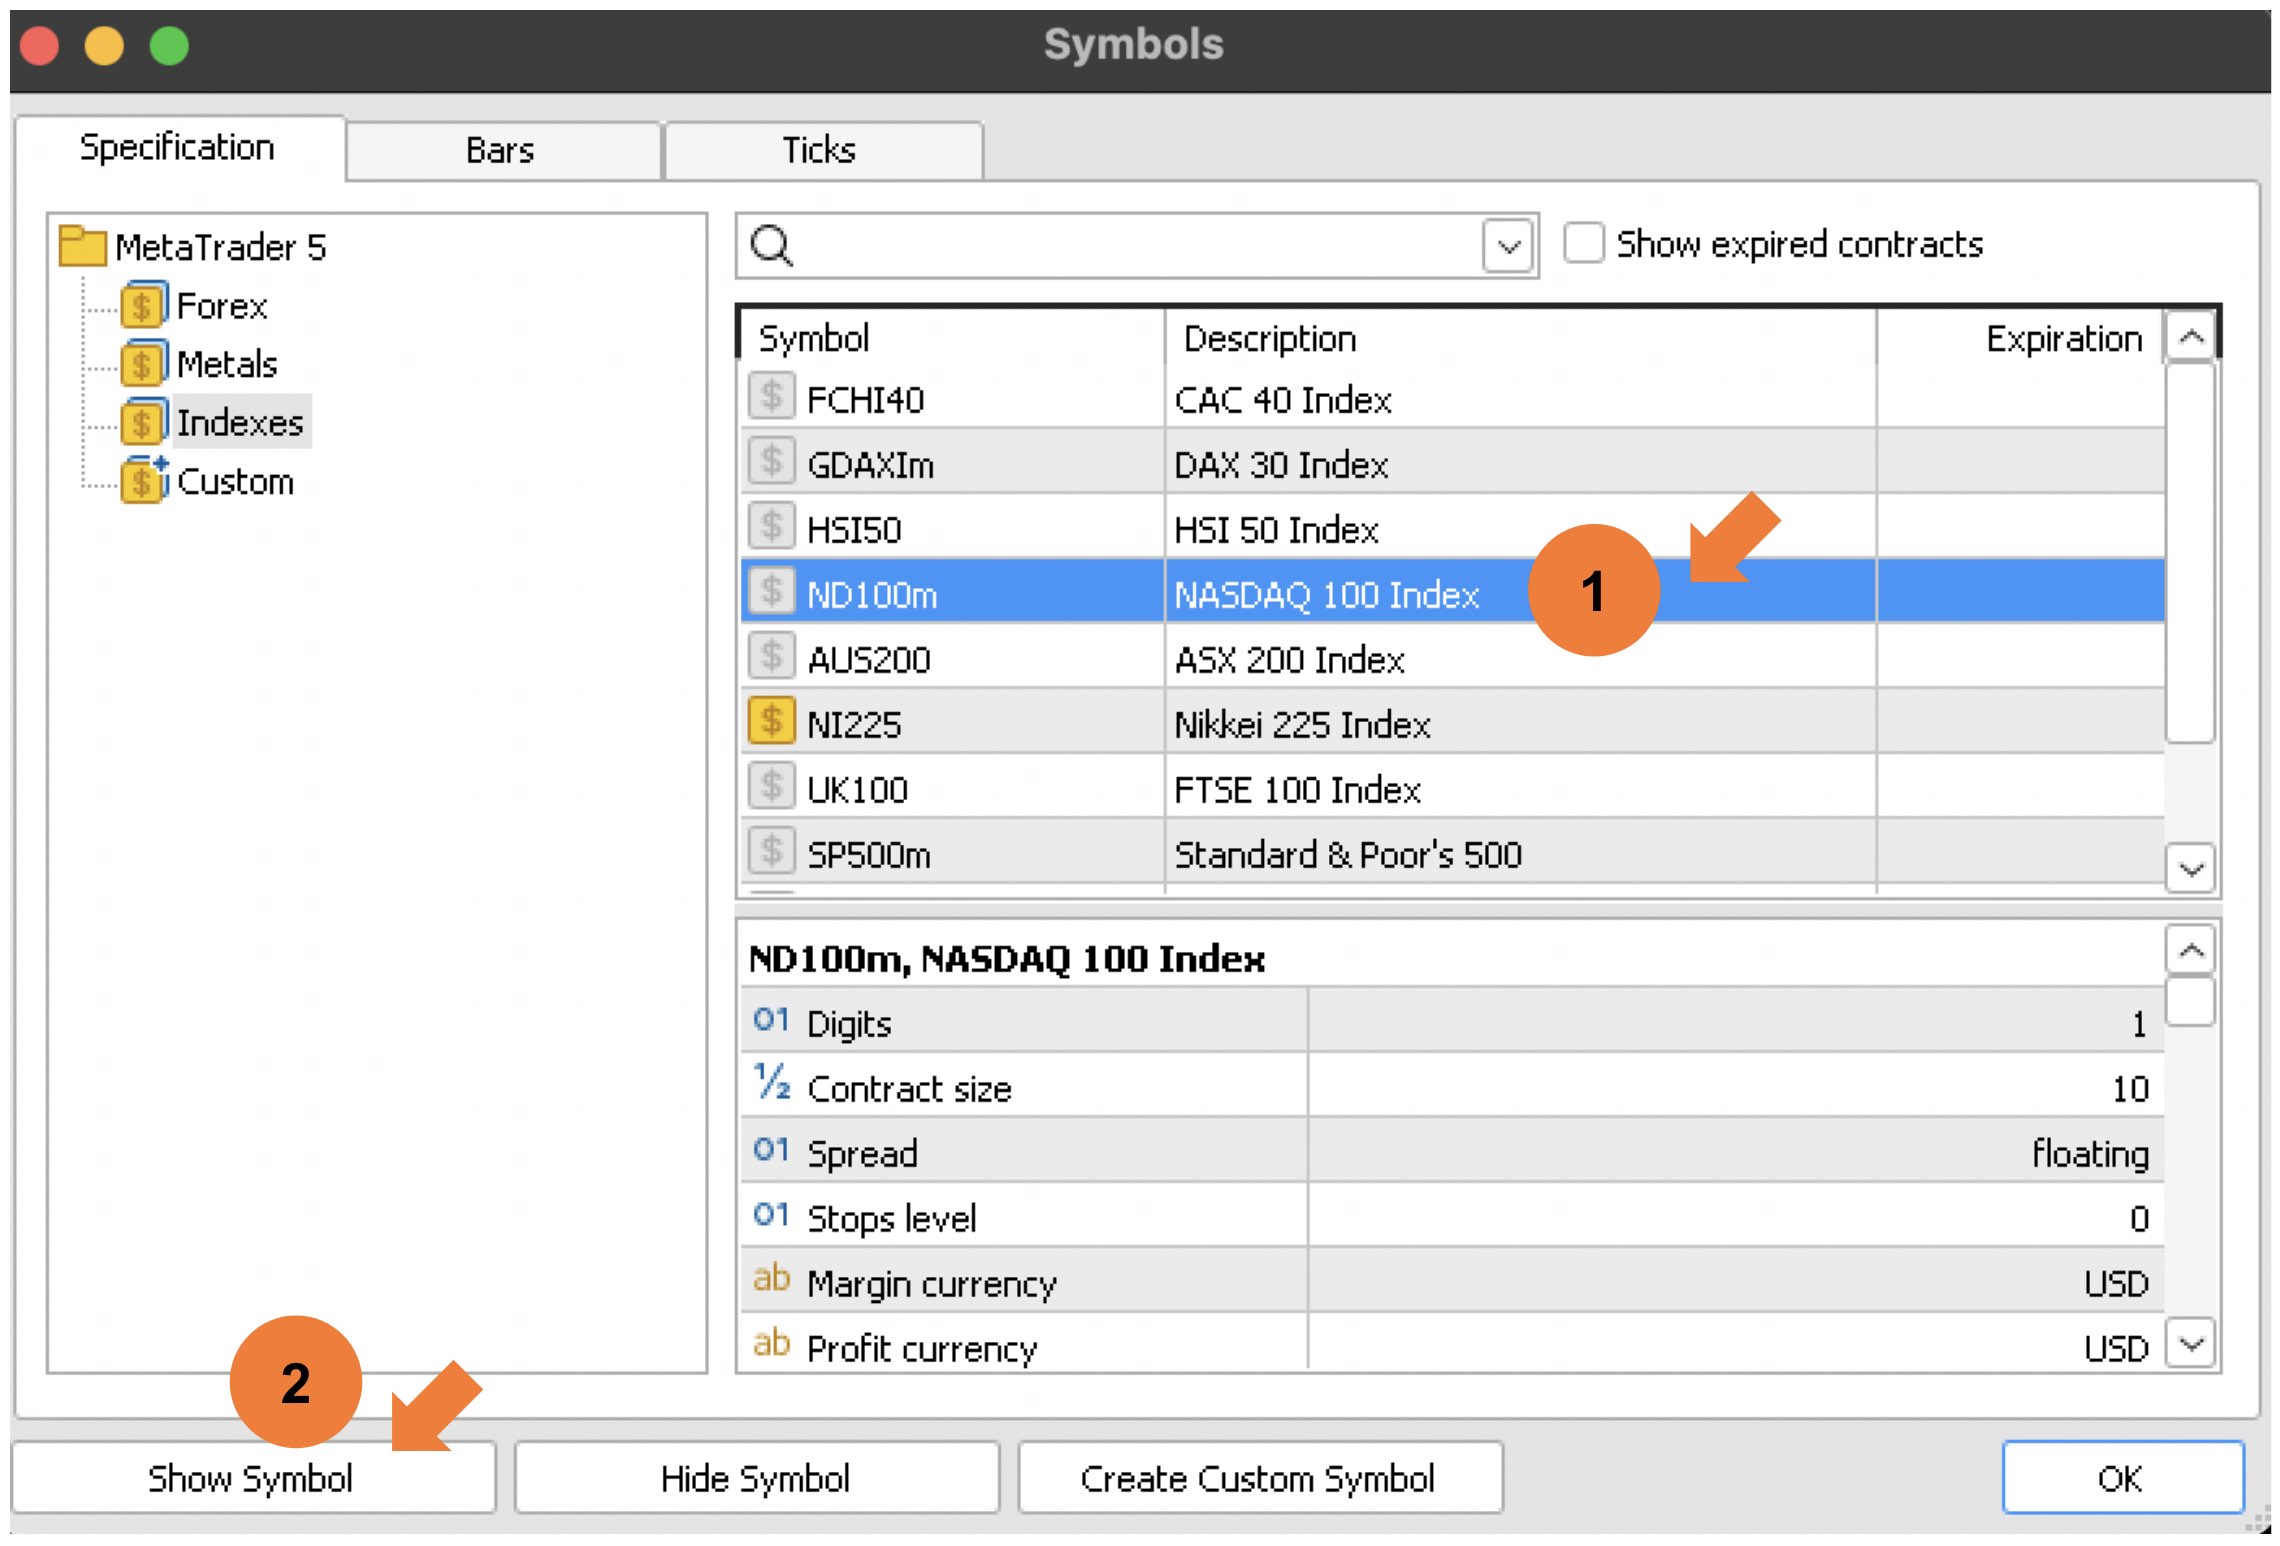The image size is (2280, 1546).
Task: Select the Standard & Poor's 500 description
Action: (1348, 855)
